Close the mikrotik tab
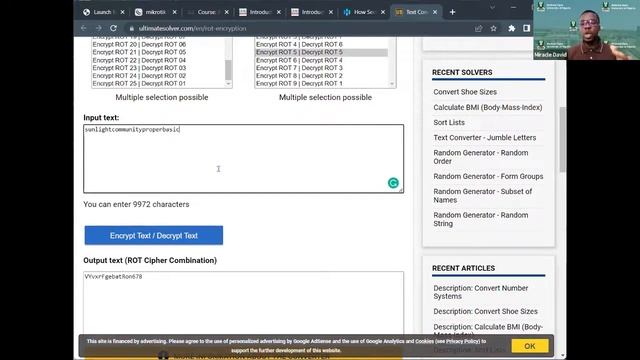The width and height of the screenshot is (640, 360). pos(175,12)
